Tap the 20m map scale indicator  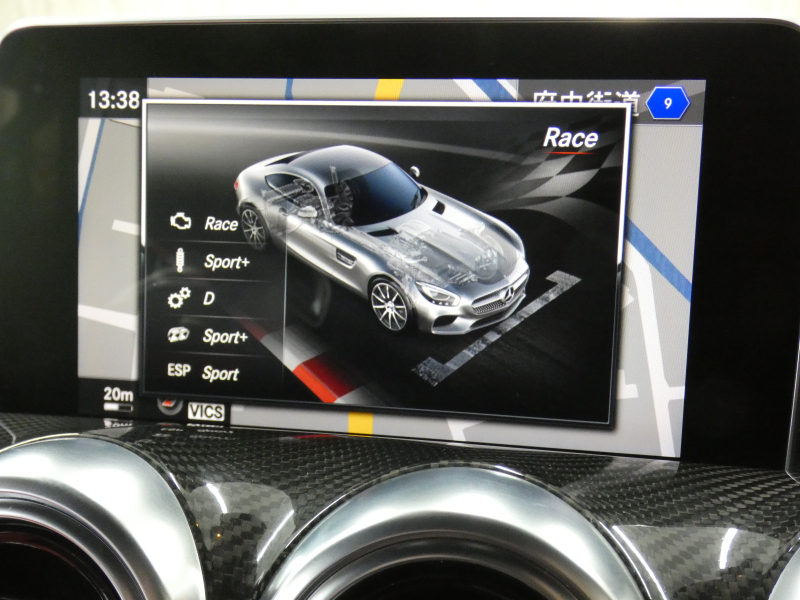[x=118, y=398]
